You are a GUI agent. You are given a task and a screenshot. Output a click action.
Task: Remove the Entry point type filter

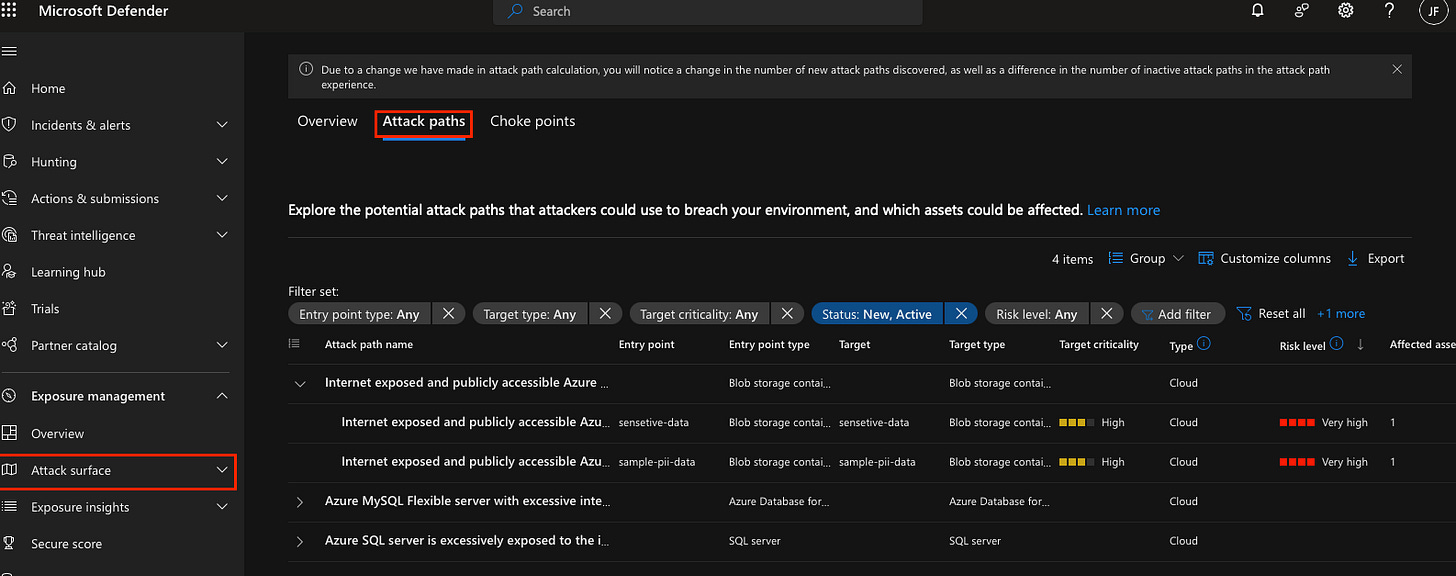[x=448, y=314]
